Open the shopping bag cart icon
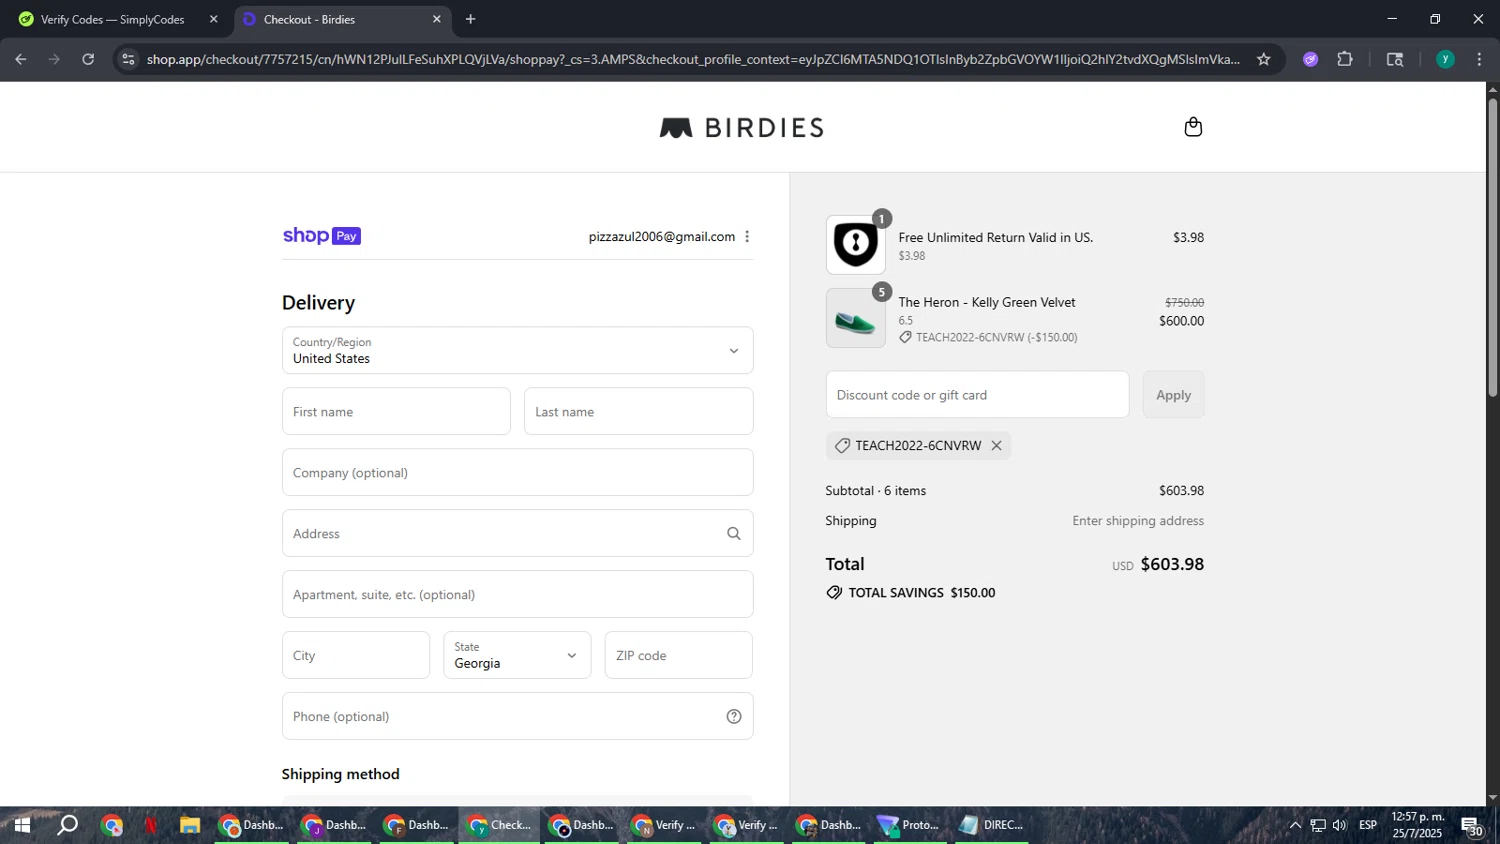 (1193, 127)
